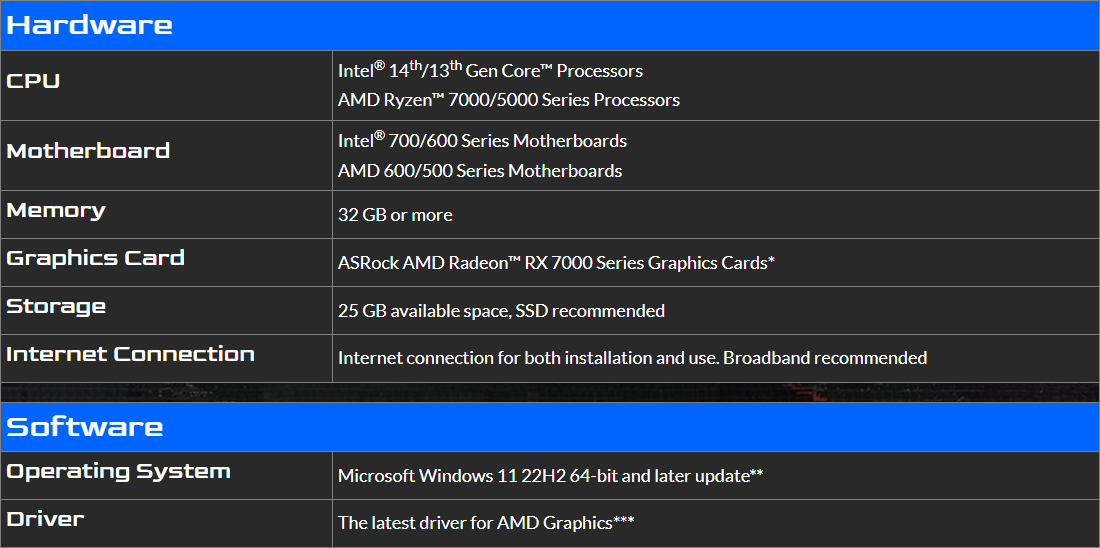Click the Motherboard row label
This screenshot has width=1100, height=548.
88,151
